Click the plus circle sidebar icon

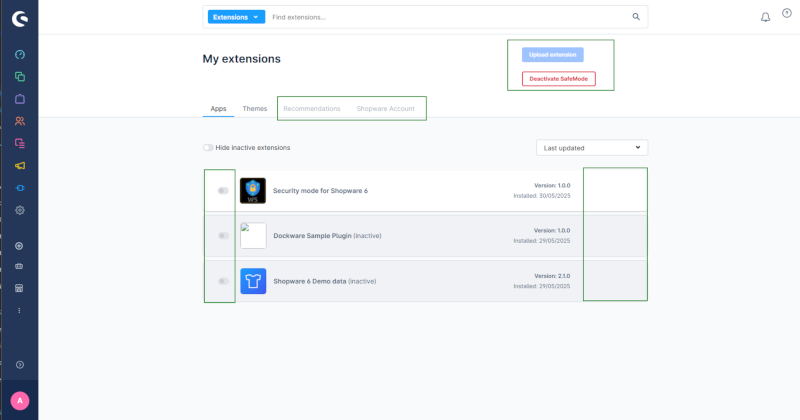point(19,246)
